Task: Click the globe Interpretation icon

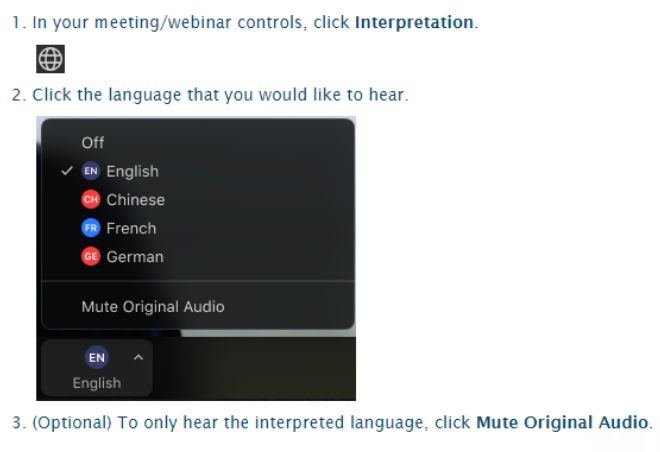Action: (x=50, y=60)
